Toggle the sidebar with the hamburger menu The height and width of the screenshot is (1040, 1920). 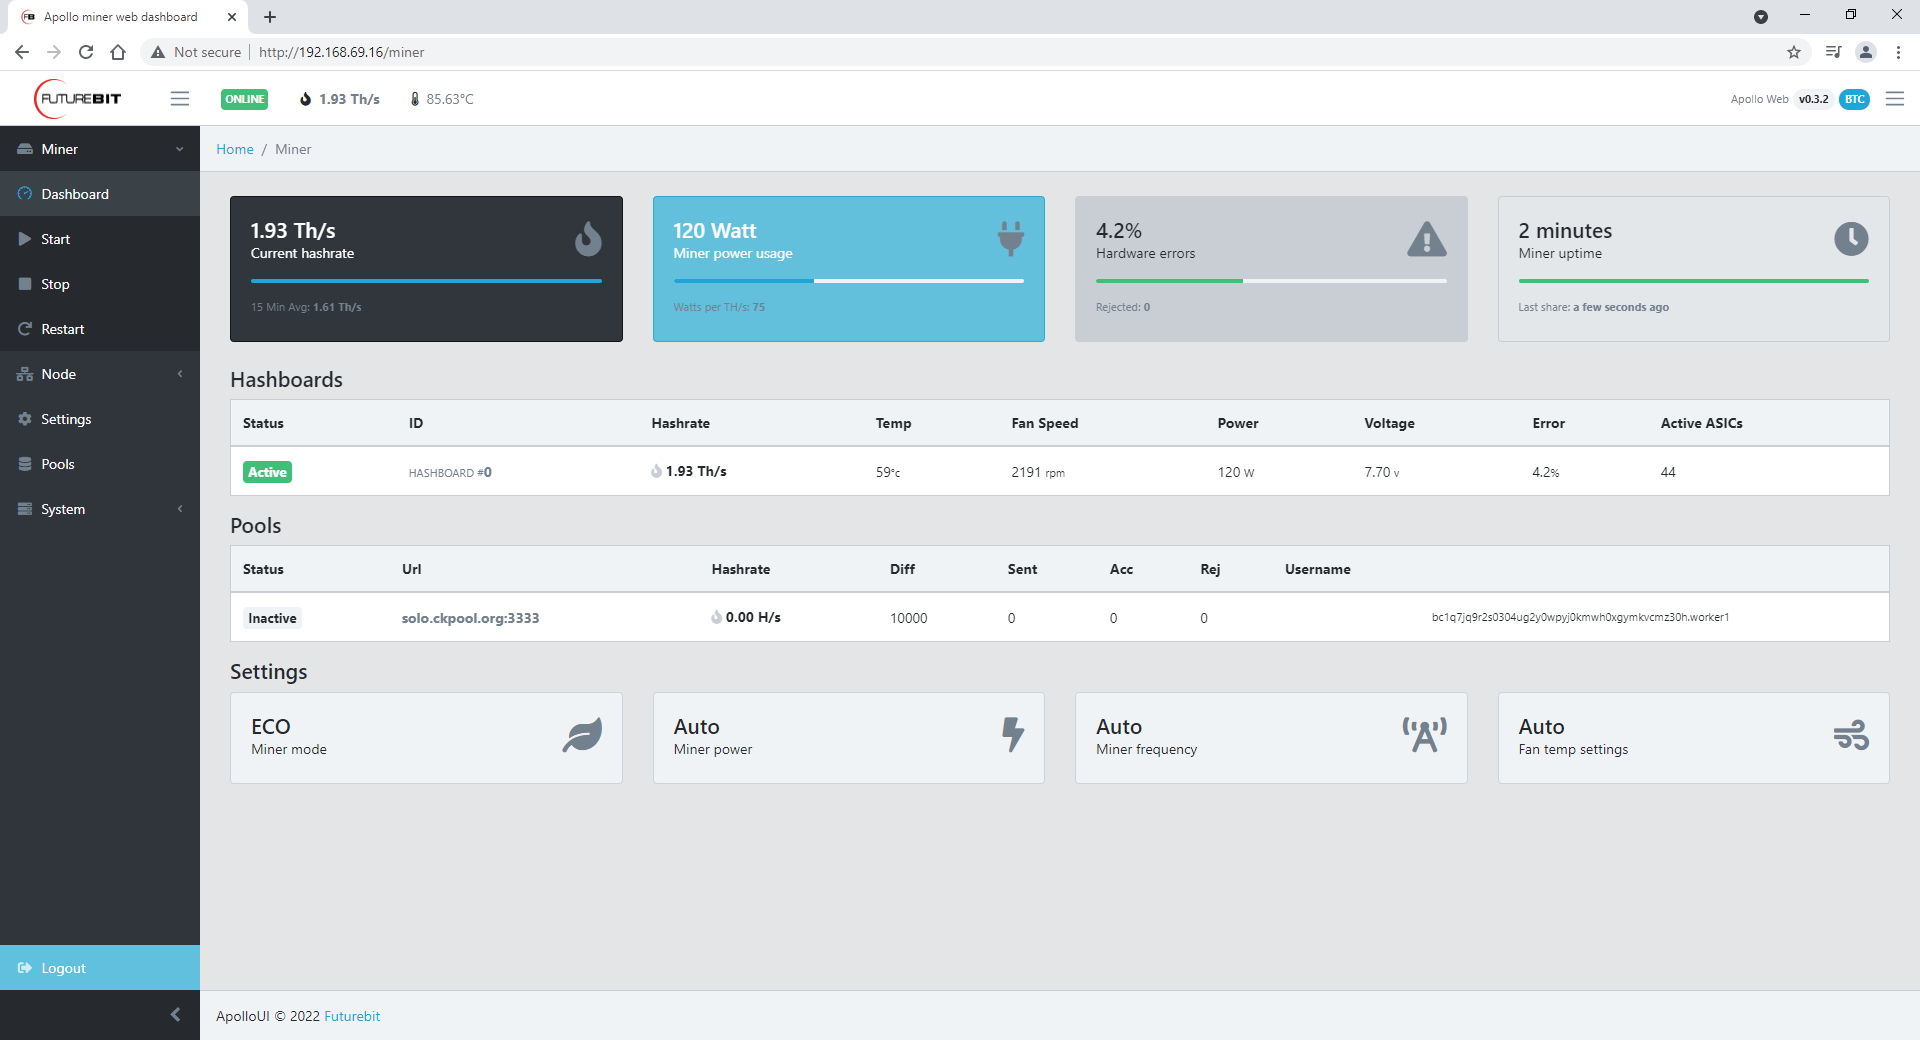(180, 99)
